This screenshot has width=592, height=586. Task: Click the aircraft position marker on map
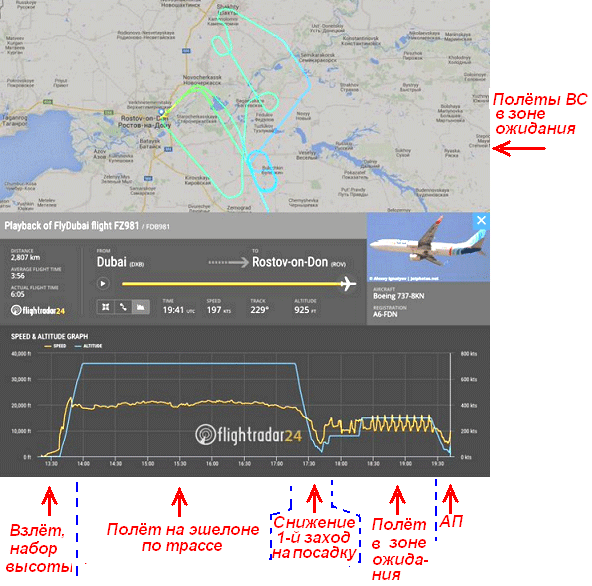click(x=162, y=113)
